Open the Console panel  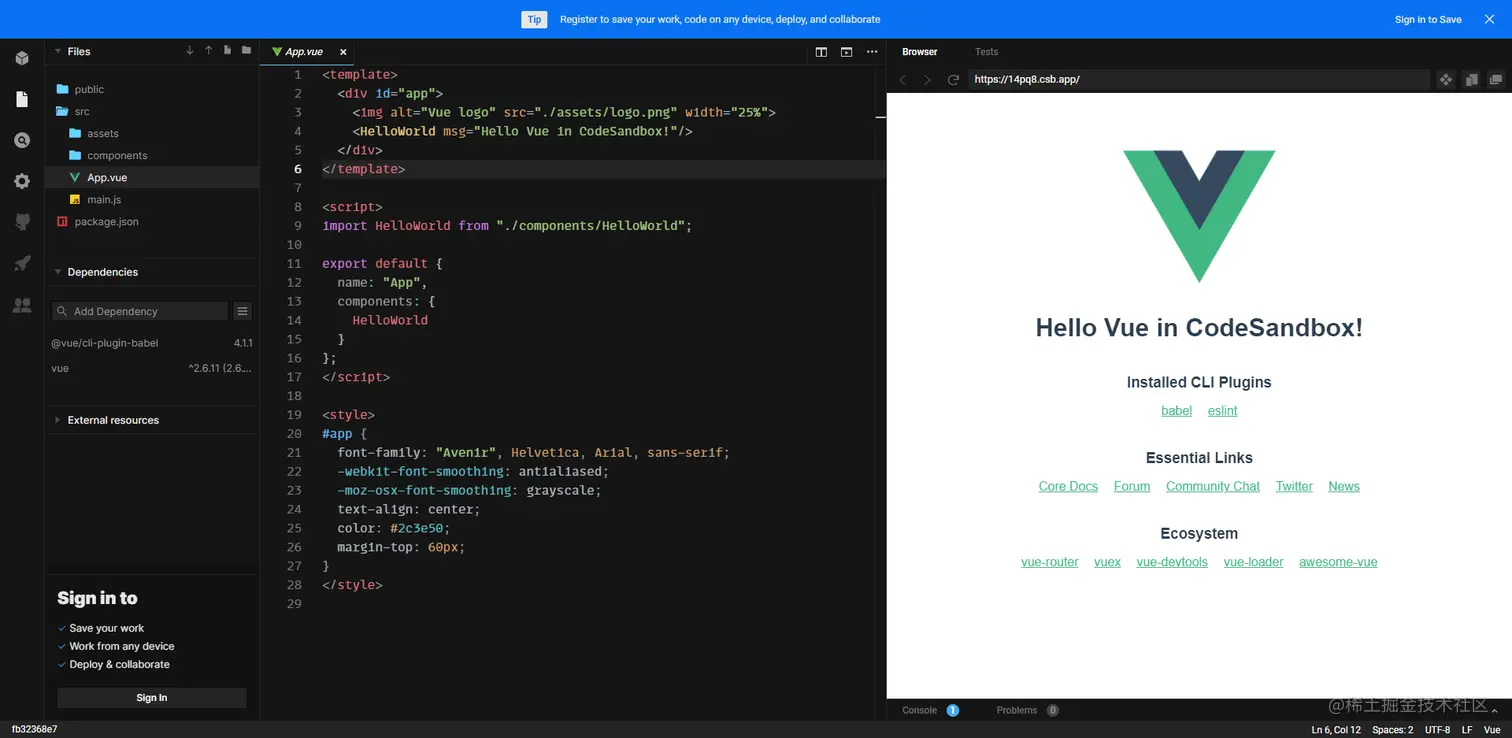pos(930,710)
